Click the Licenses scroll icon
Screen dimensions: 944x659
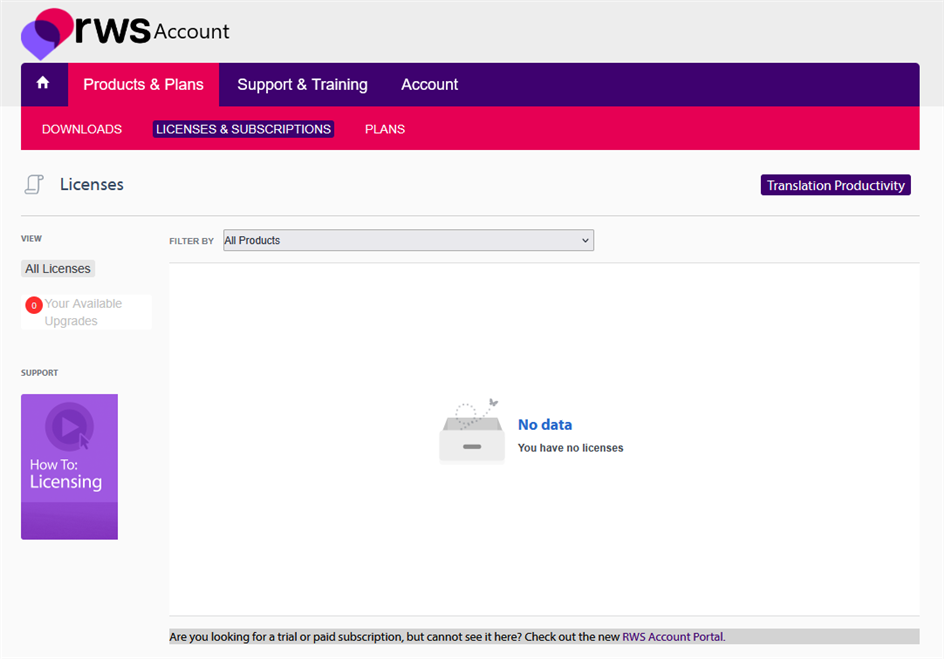click(x=34, y=184)
